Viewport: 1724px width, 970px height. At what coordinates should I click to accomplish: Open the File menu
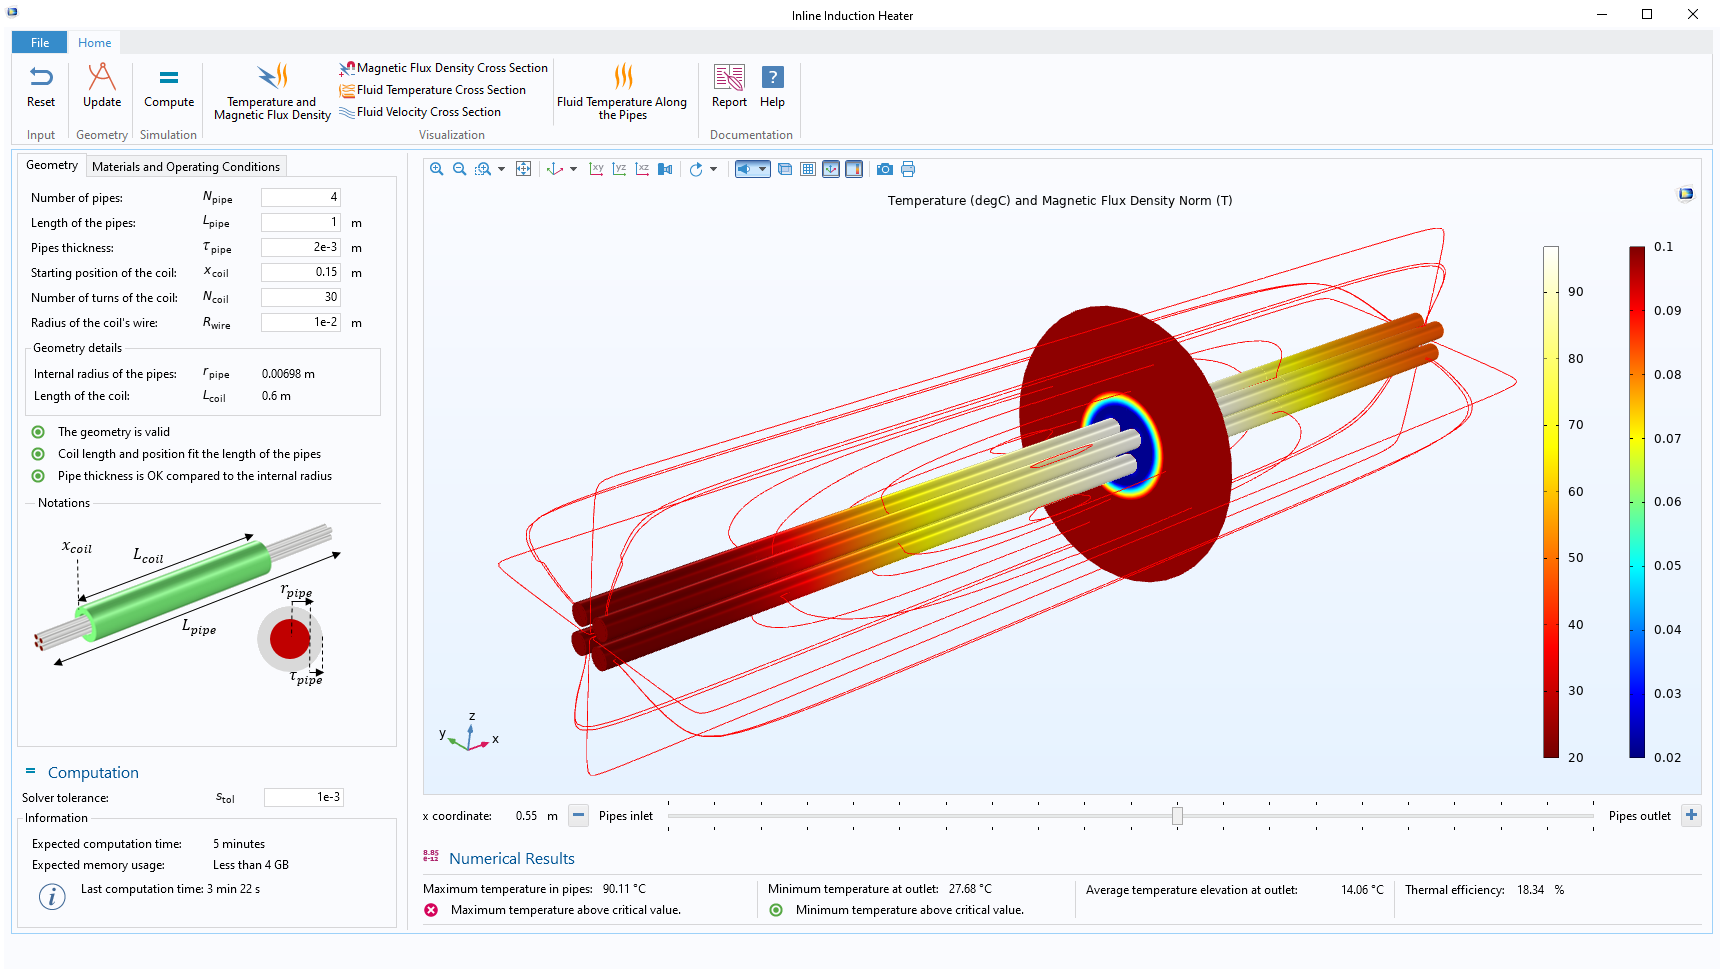[40, 43]
